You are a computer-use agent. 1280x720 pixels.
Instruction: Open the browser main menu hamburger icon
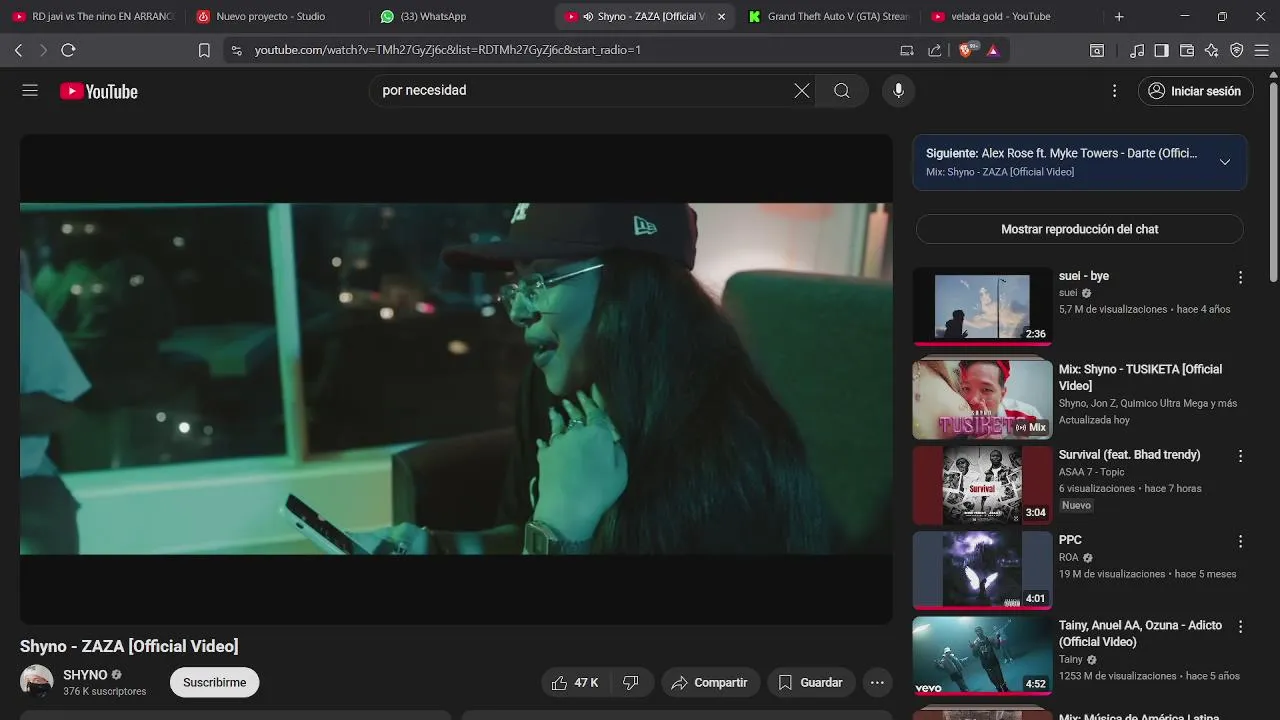pyautogui.click(x=1262, y=50)
